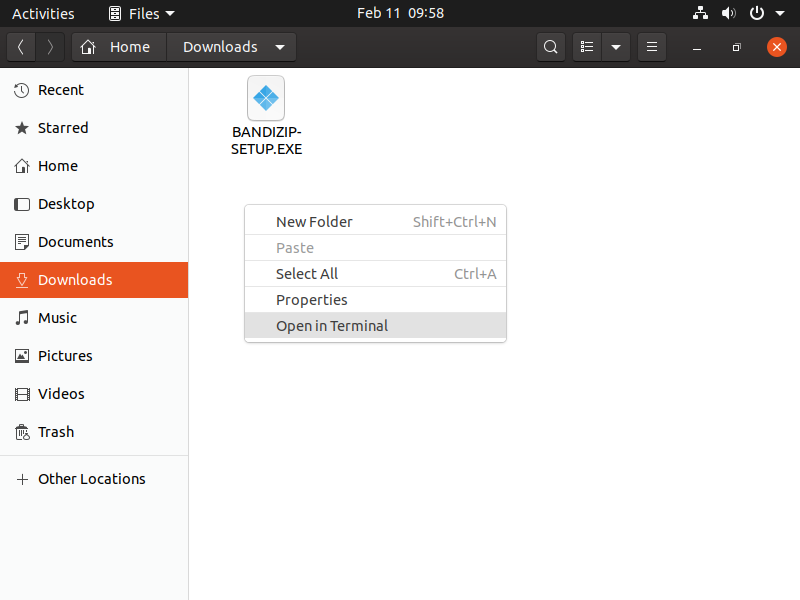This screenshot has height=600, width=800.
Task: Choose Select All in context menu
Action: (307, 274)
